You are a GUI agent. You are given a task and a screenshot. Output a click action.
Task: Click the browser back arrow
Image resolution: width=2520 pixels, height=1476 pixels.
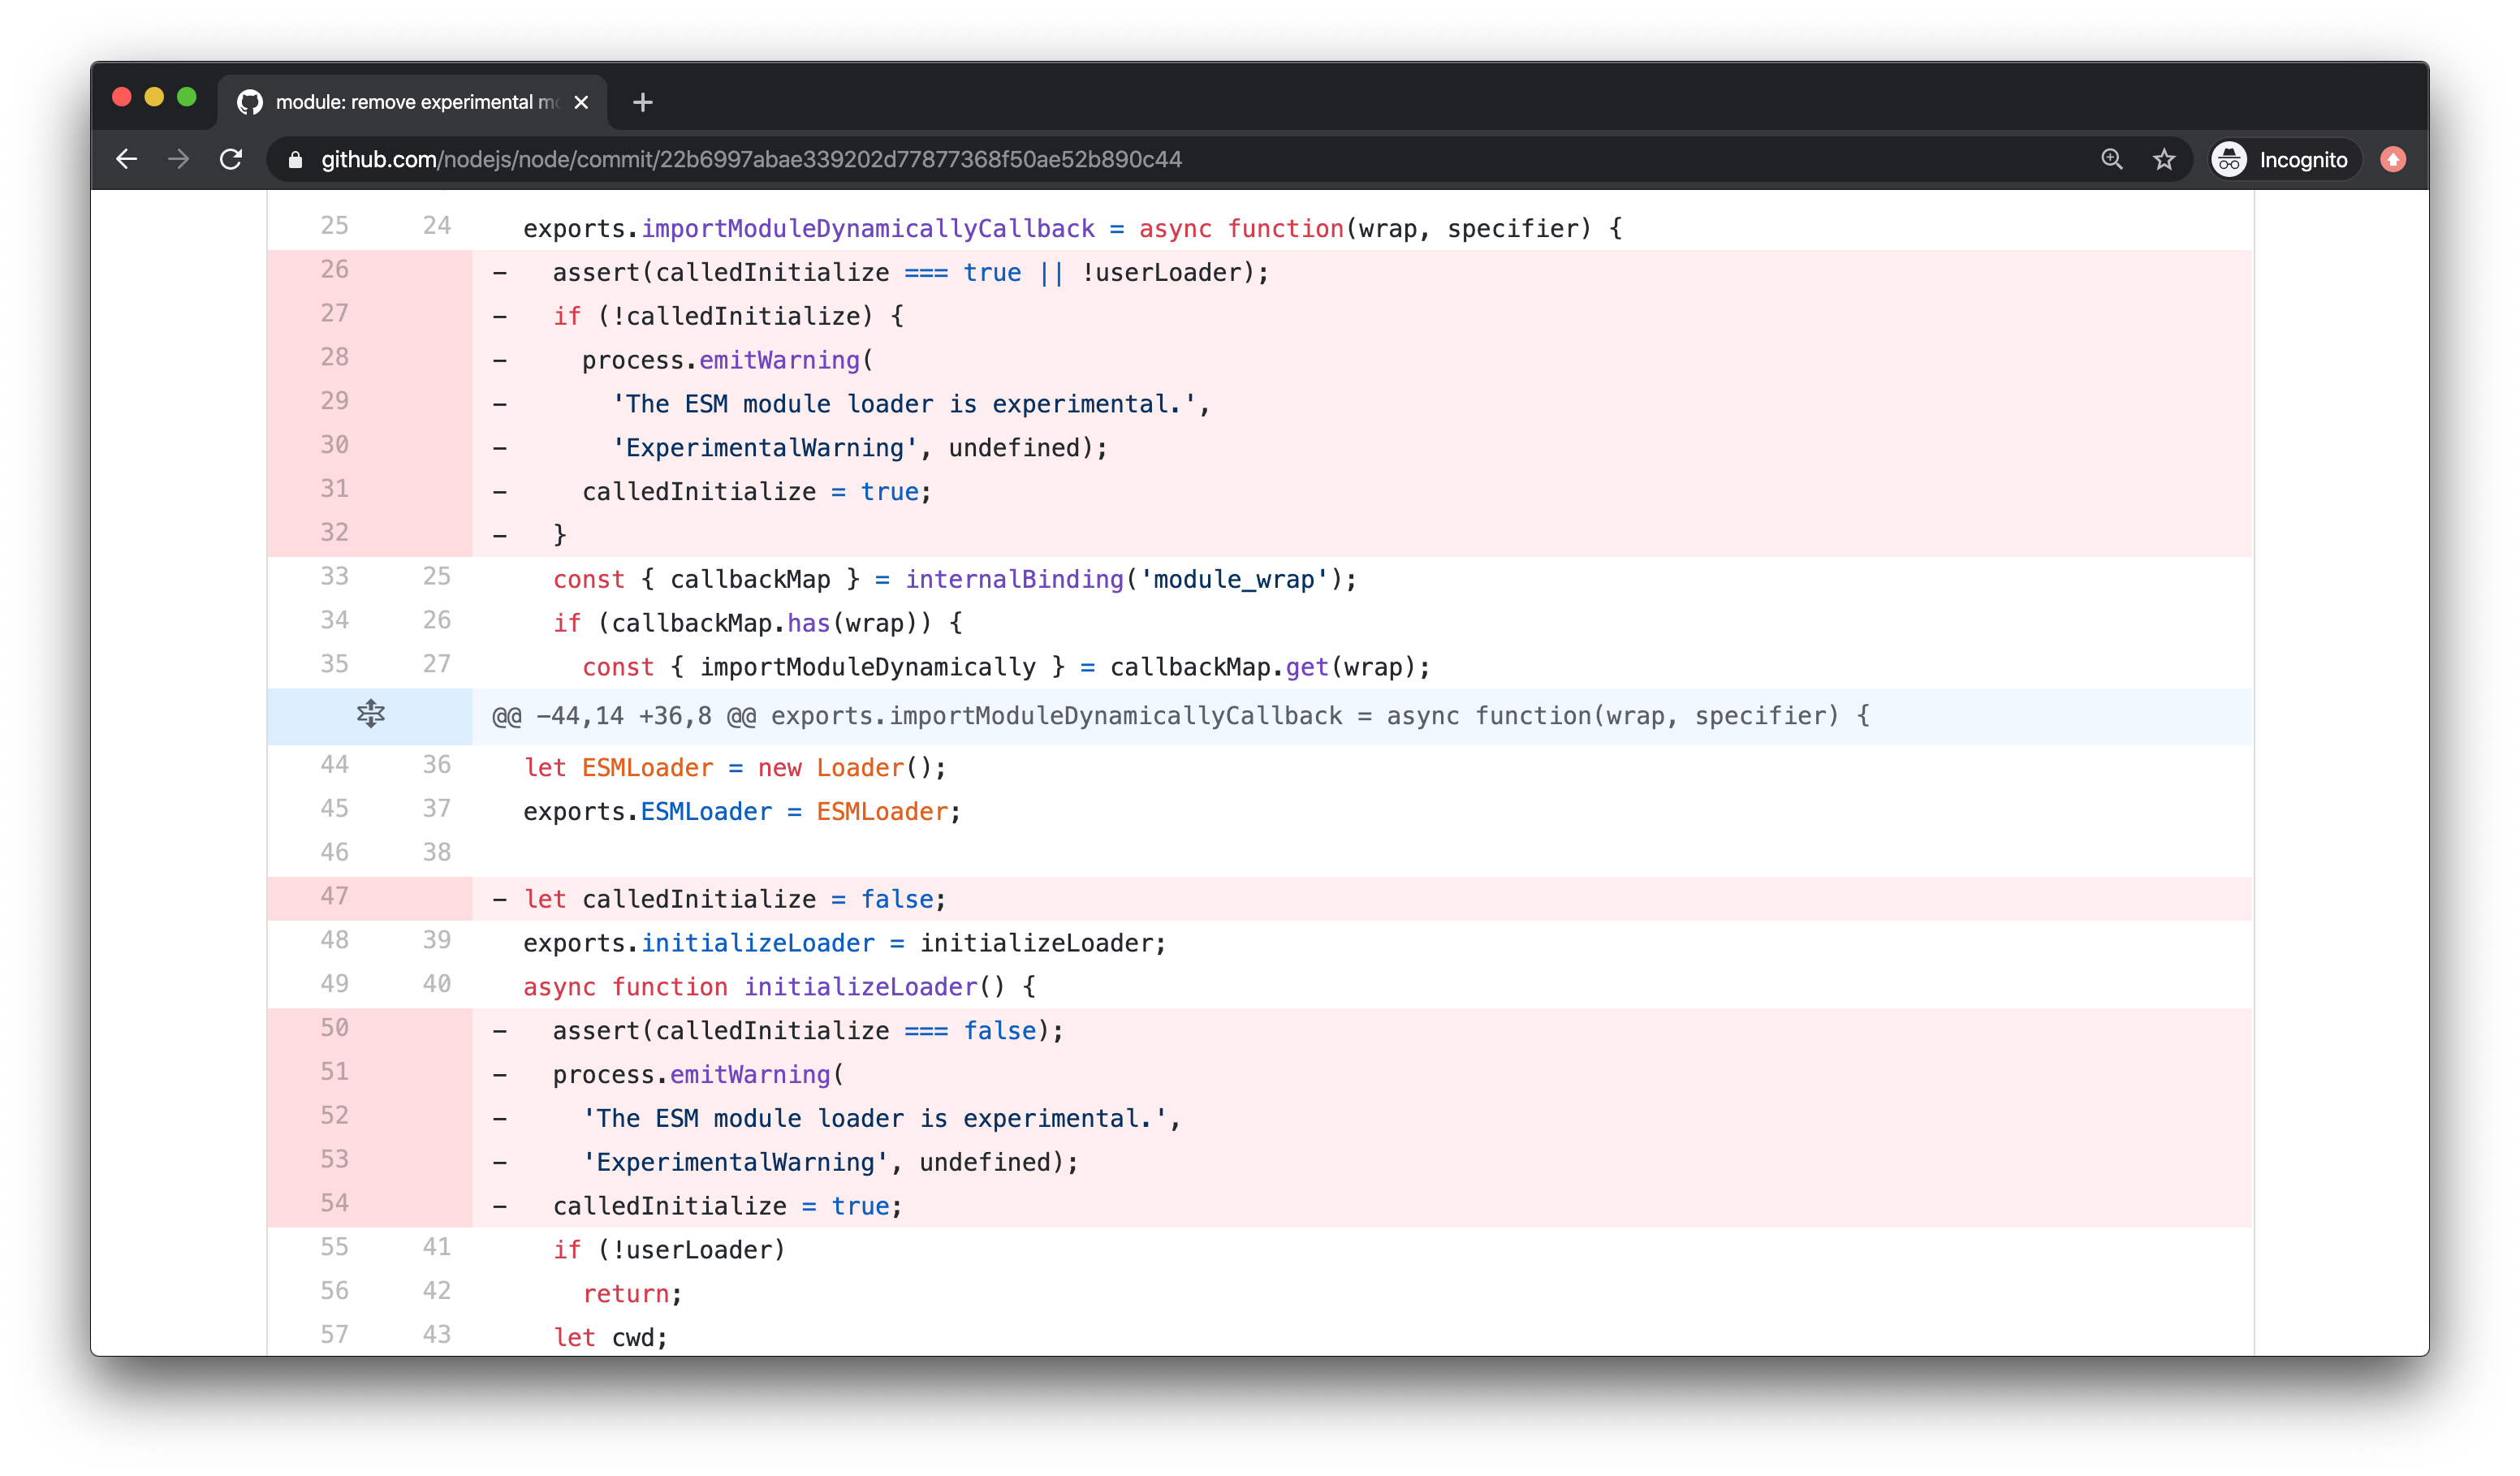126,159
